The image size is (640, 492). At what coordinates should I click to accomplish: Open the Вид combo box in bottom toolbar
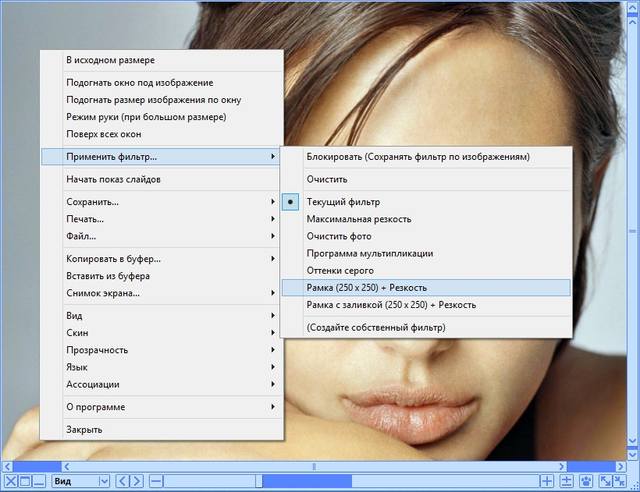(79, 481)
